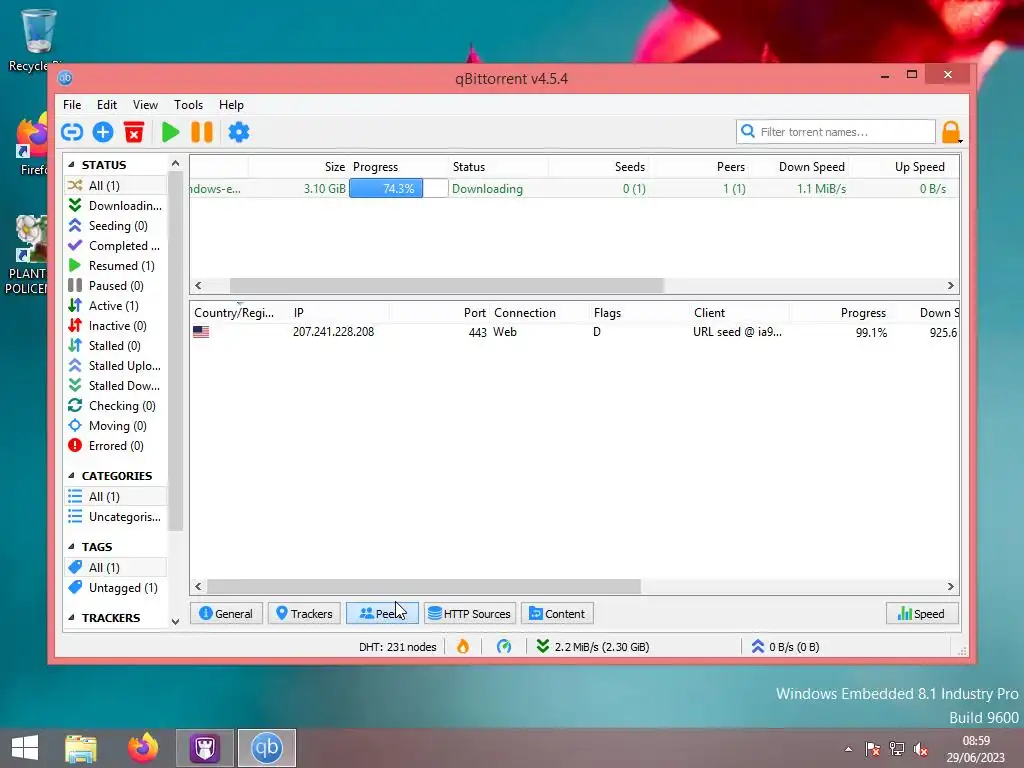Viewport: 1024px width, 768px height.
Task: Open Options via the blue gear icon
Action: point(239,133)
